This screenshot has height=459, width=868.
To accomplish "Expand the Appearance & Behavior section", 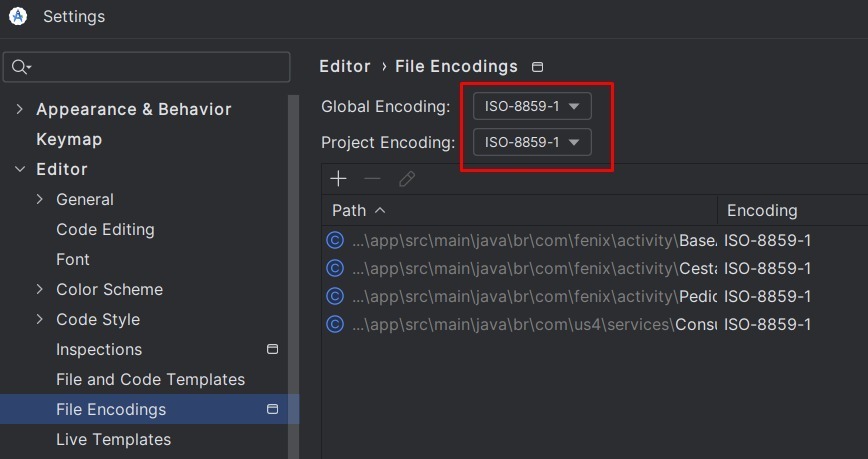I will pyautogui.click(x=20, y=109).
